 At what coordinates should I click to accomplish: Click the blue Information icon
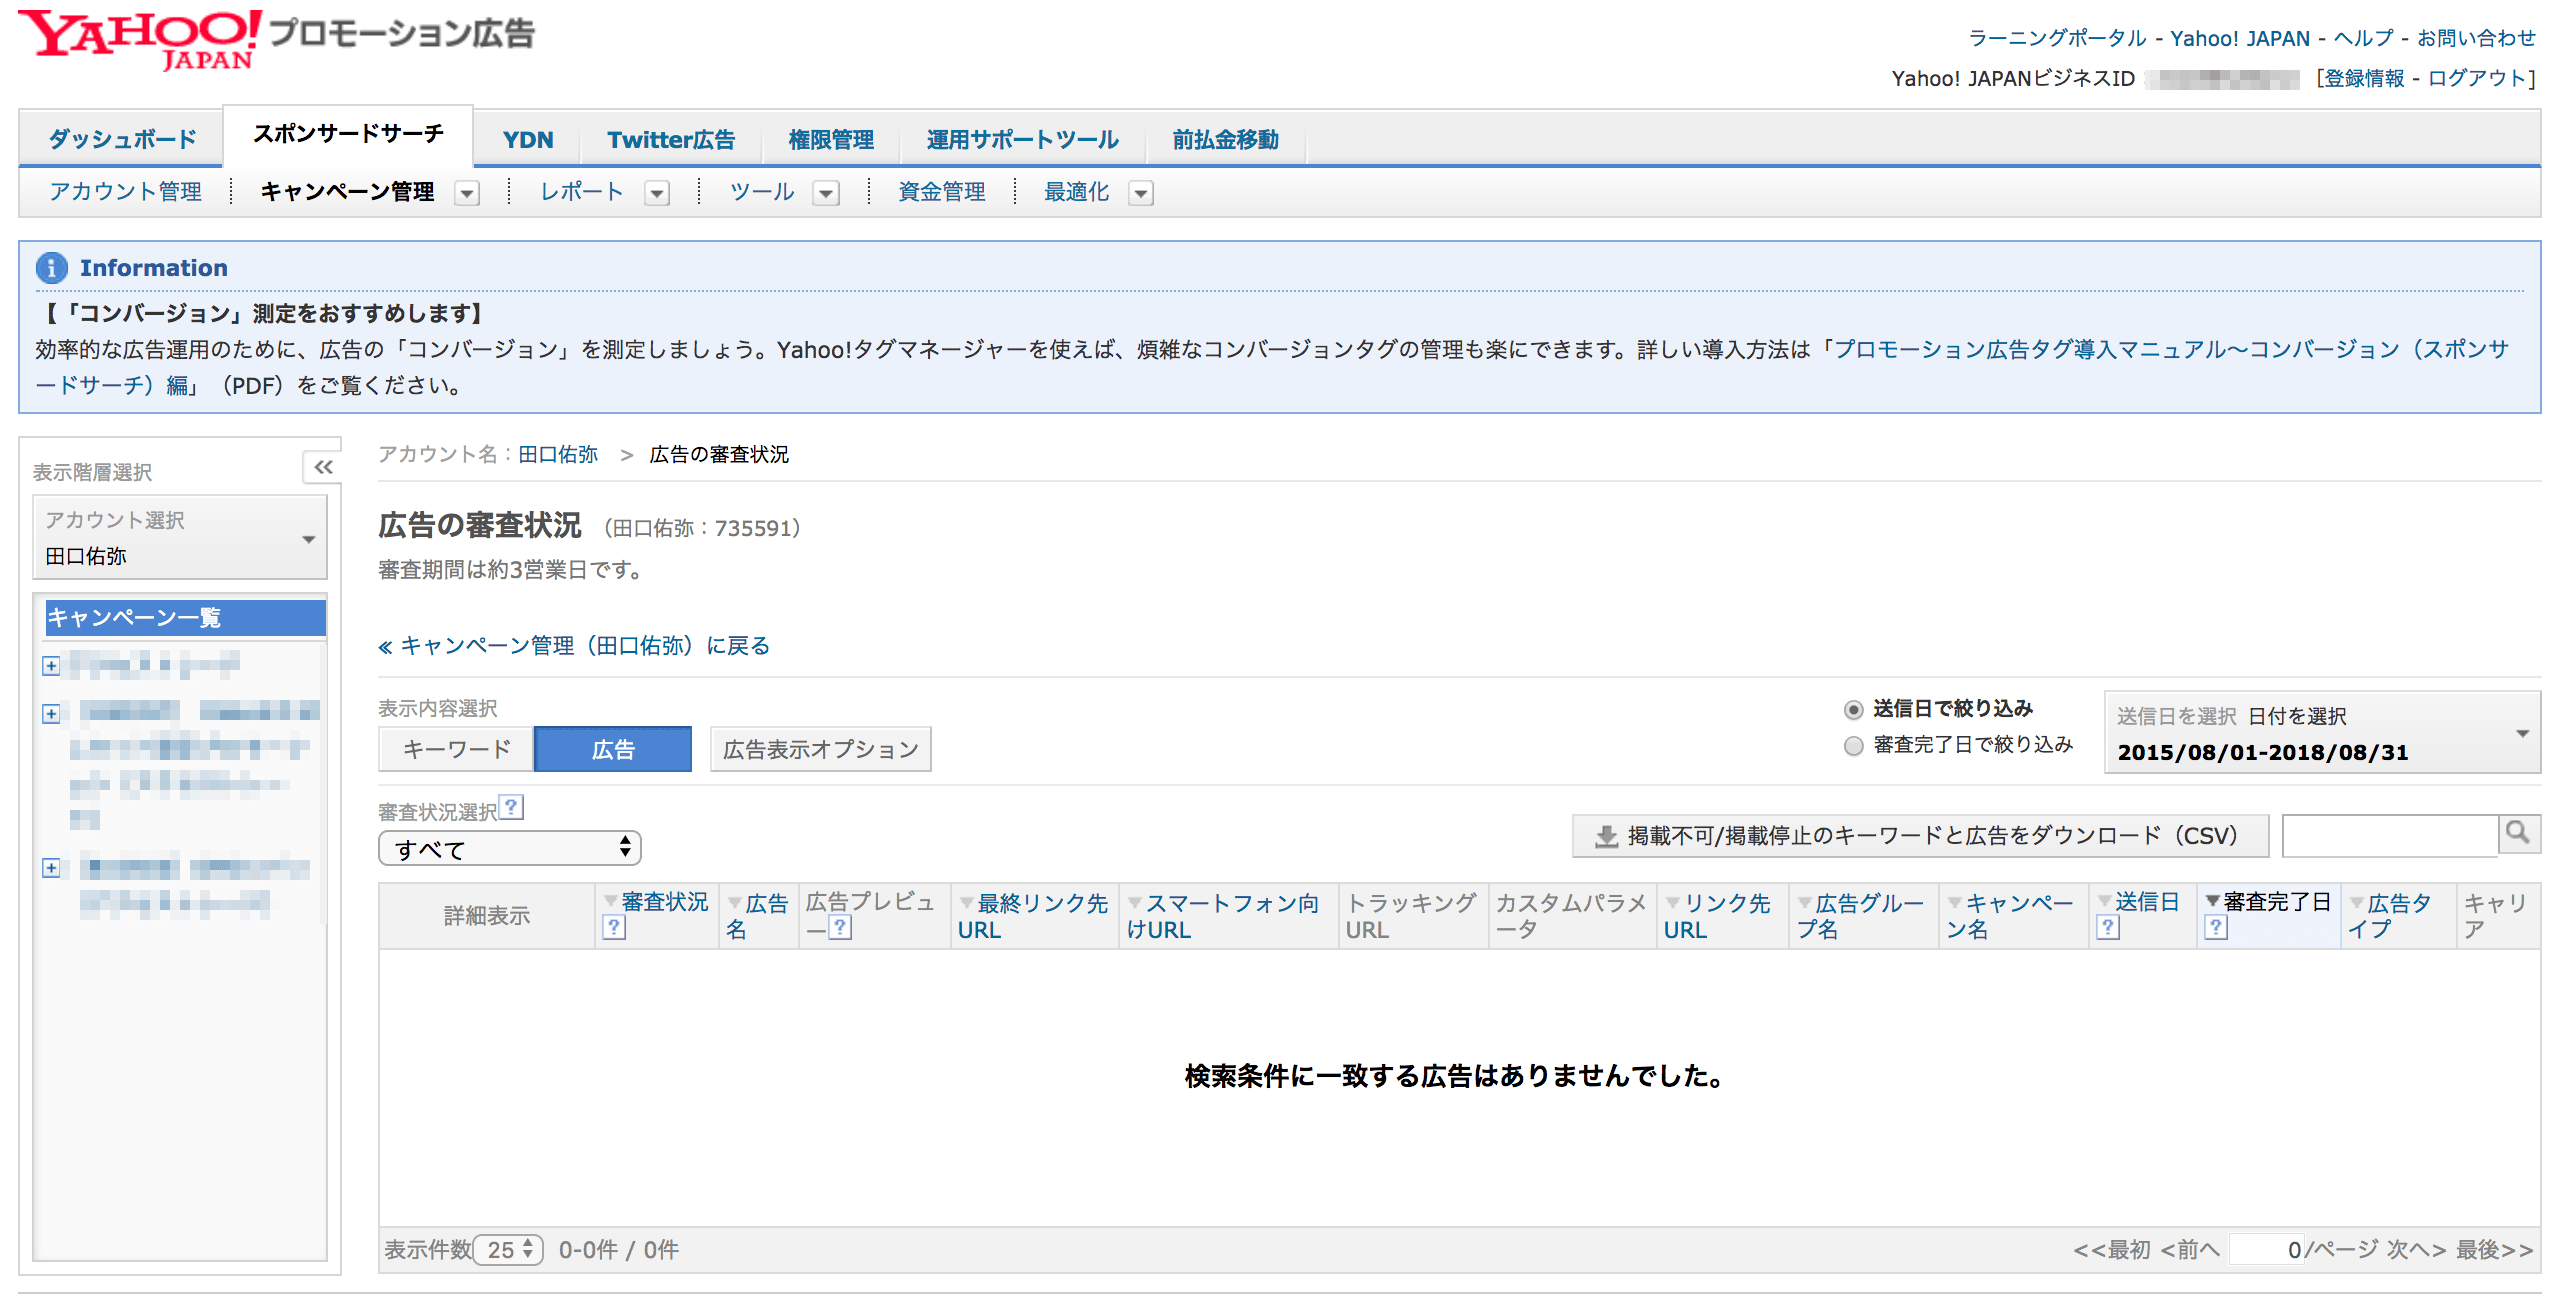click(x=52, y=268)
